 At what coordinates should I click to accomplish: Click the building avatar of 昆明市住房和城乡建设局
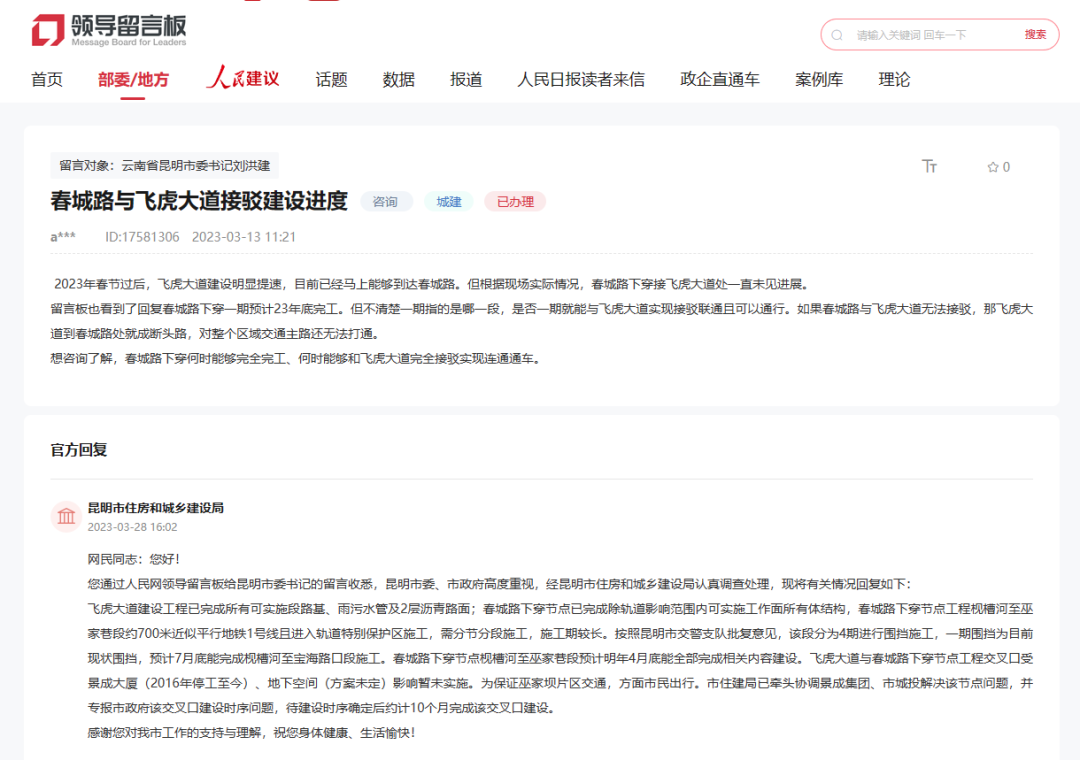point(66,518)
